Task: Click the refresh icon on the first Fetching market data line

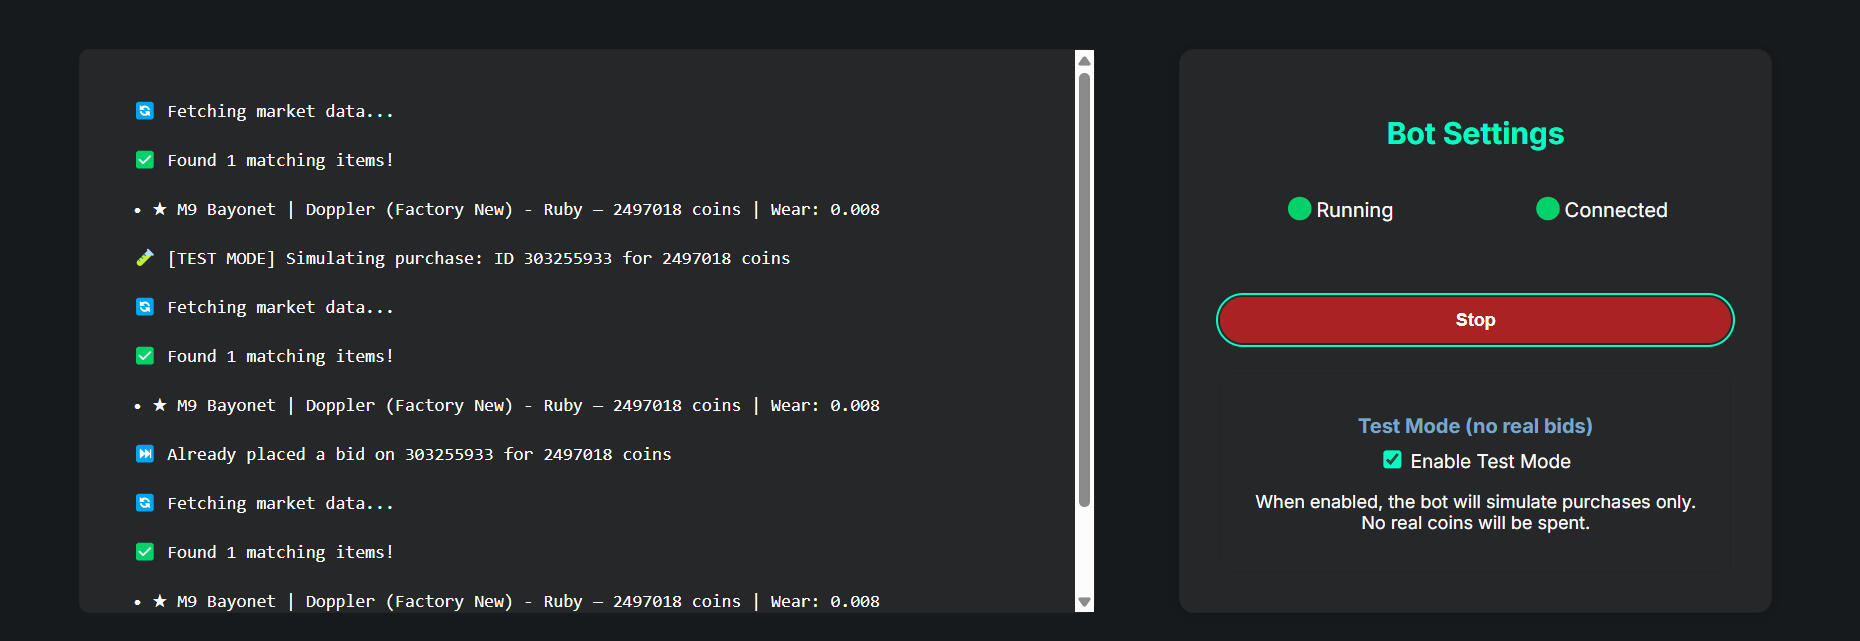Action: 145,111
